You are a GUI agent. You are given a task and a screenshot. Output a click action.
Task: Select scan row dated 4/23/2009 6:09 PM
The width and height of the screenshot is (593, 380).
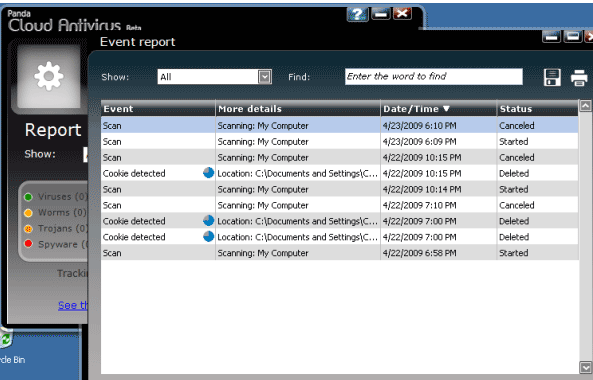click(x=340, y=141)
